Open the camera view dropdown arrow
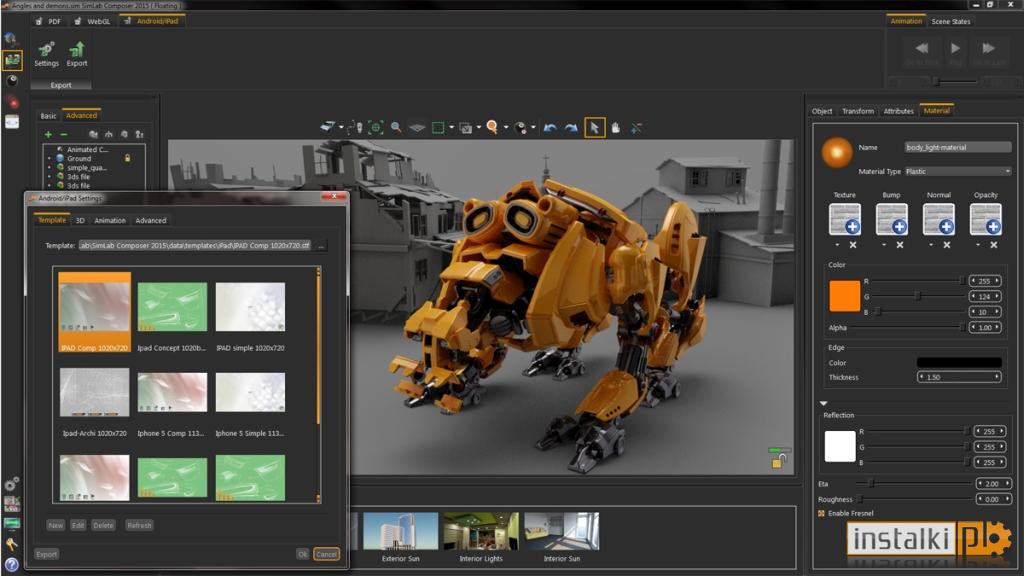Viewport: 1024px width, 576px height. point(341,128)
